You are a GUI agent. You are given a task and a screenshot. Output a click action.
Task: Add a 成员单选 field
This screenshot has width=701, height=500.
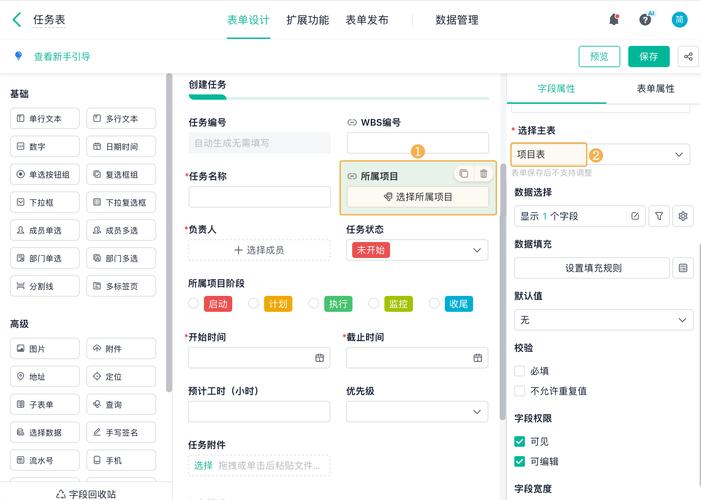tap(45, 230)
